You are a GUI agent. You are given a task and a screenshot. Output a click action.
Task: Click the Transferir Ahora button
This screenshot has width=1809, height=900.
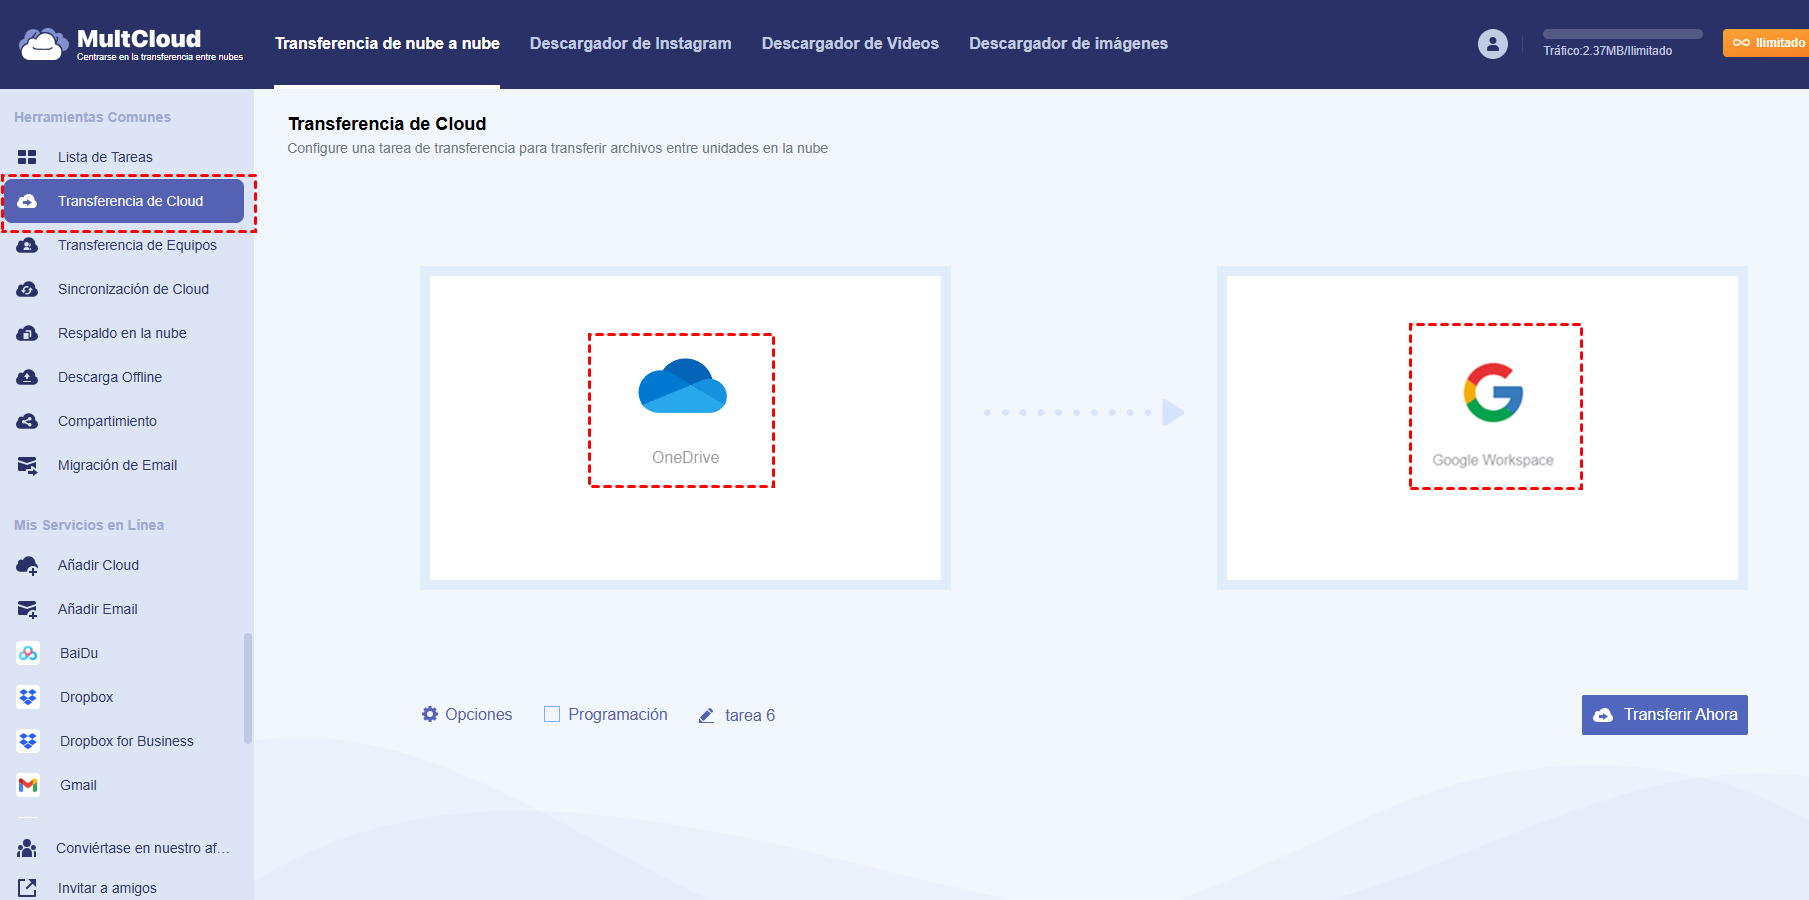pos(1664,715)
